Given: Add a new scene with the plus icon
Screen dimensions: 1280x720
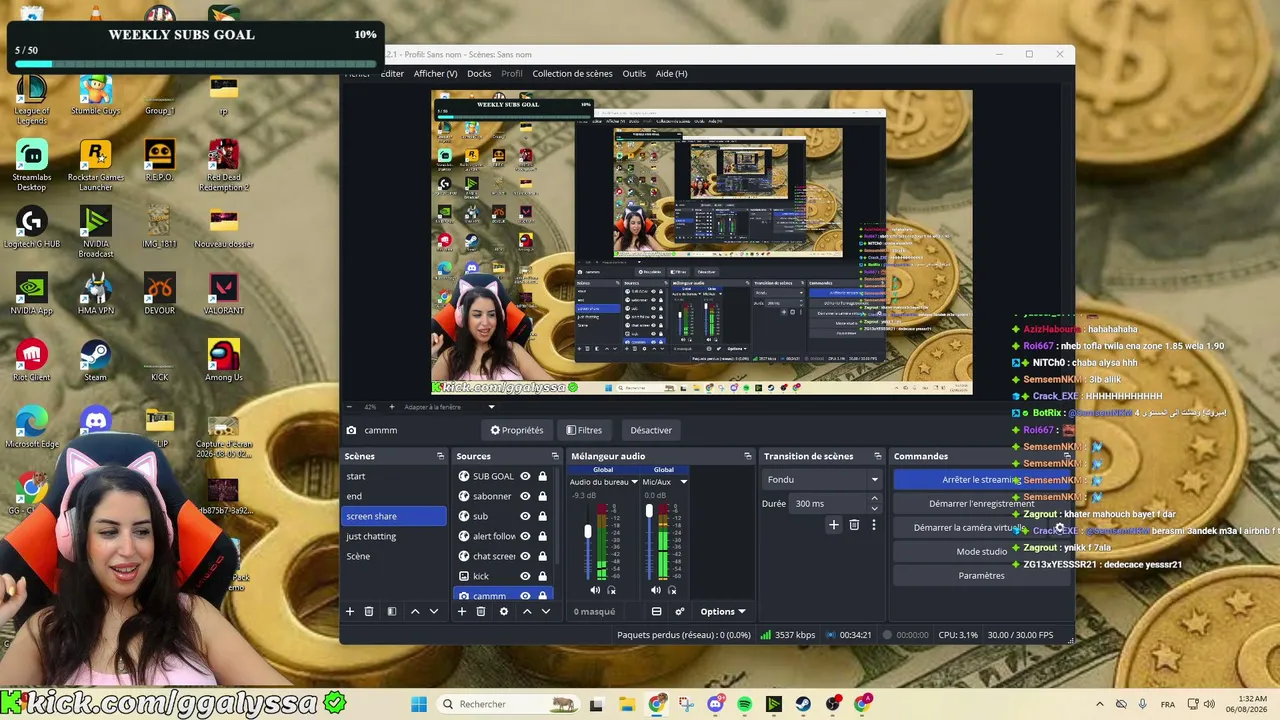Looking at the screenshot, I should [x=350, y=611].
